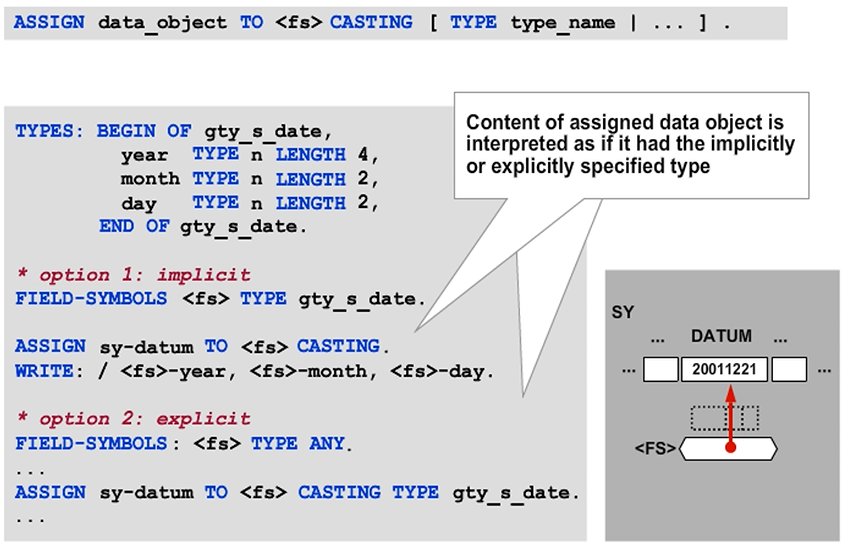Screen dimensions: 844x547
Task: Click the FIELD-SYMBOLS <fs> TYPE ANY line
Action: pos(185,442)
